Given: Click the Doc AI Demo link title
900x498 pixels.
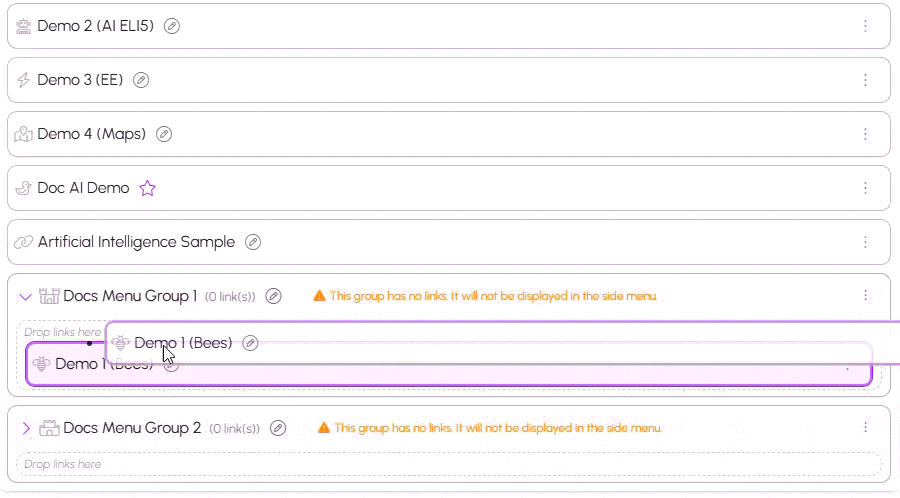Looking at the screenshot, I should [x=83, y=188].
